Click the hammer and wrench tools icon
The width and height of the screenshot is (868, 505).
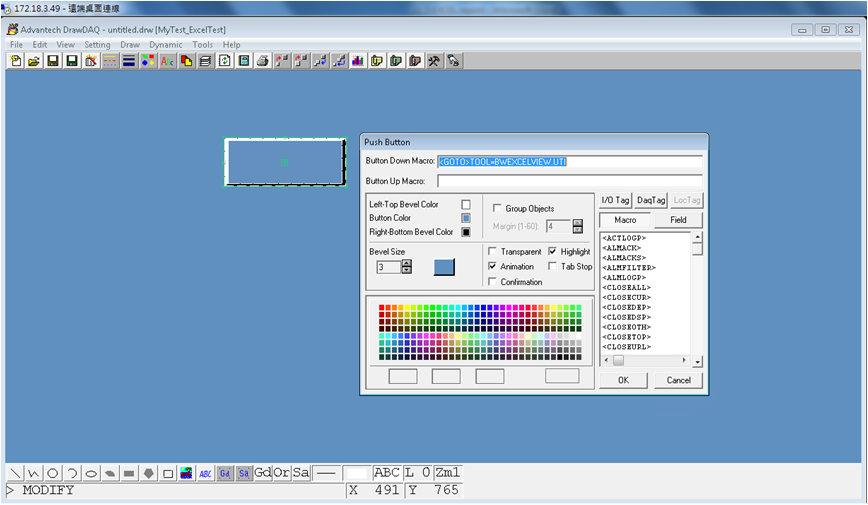click(434, 61)
